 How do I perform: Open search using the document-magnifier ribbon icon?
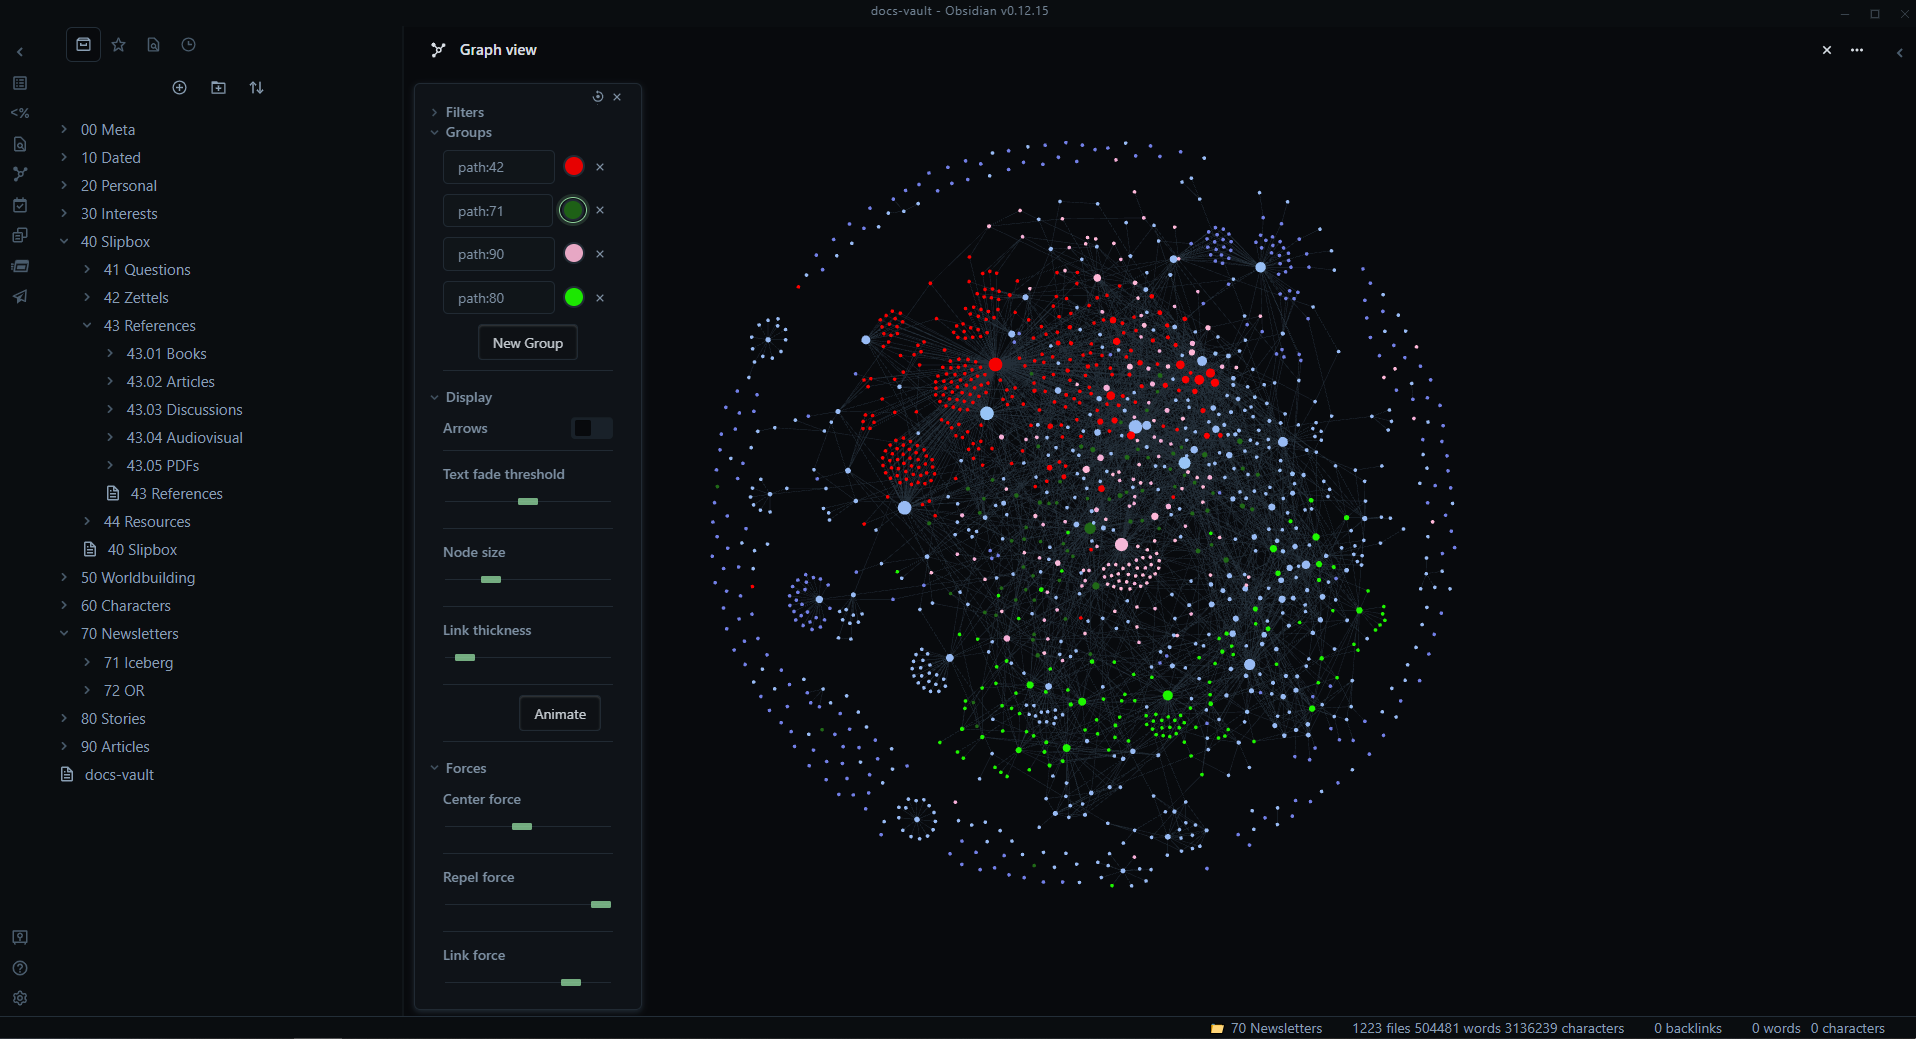click(20, 143)
